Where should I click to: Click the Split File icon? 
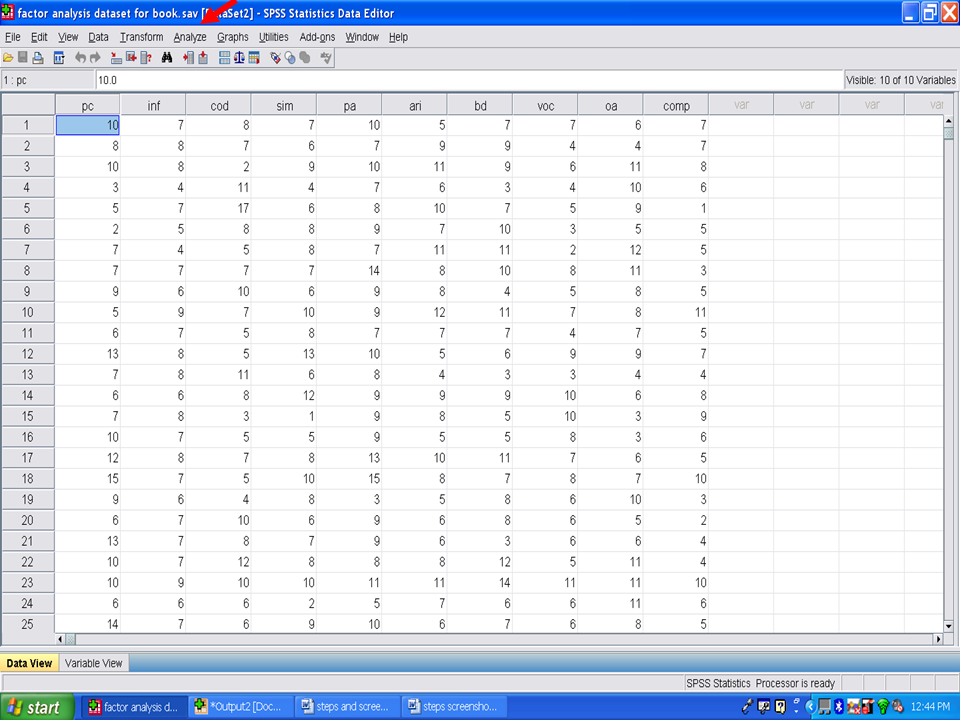[224, 58]
